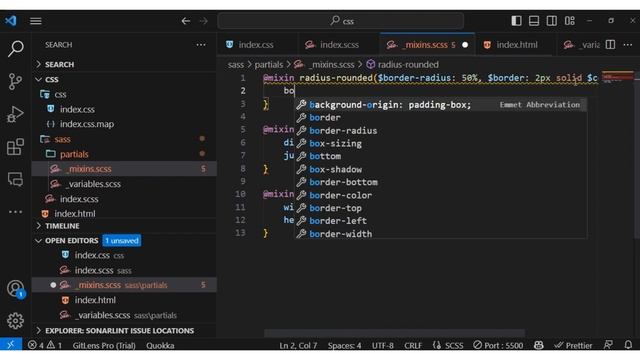The height and width of the screenshot is (360, 640).
Task: Click Ln 2, Col 7 cursor position
Action: [298, 345]
